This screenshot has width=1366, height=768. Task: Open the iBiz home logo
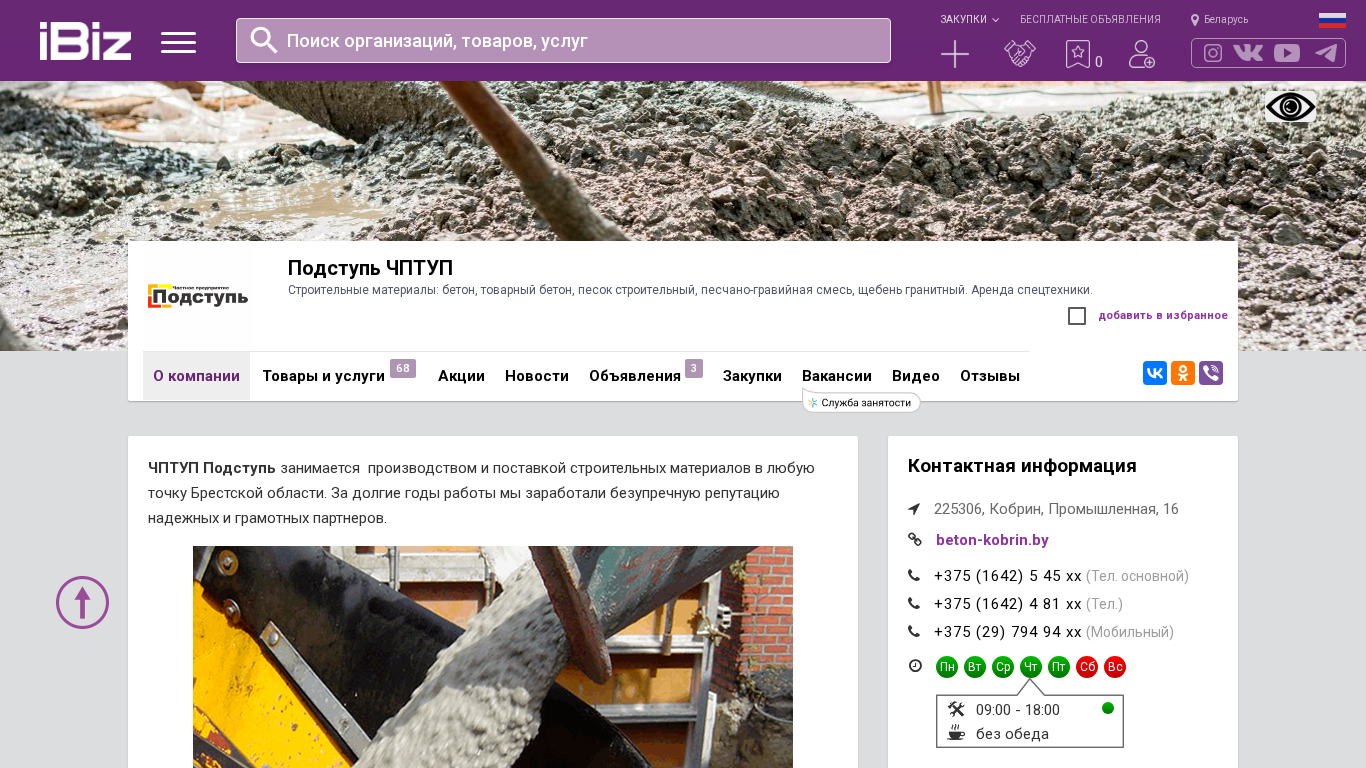pyautogui.click(x=85, y=41)
